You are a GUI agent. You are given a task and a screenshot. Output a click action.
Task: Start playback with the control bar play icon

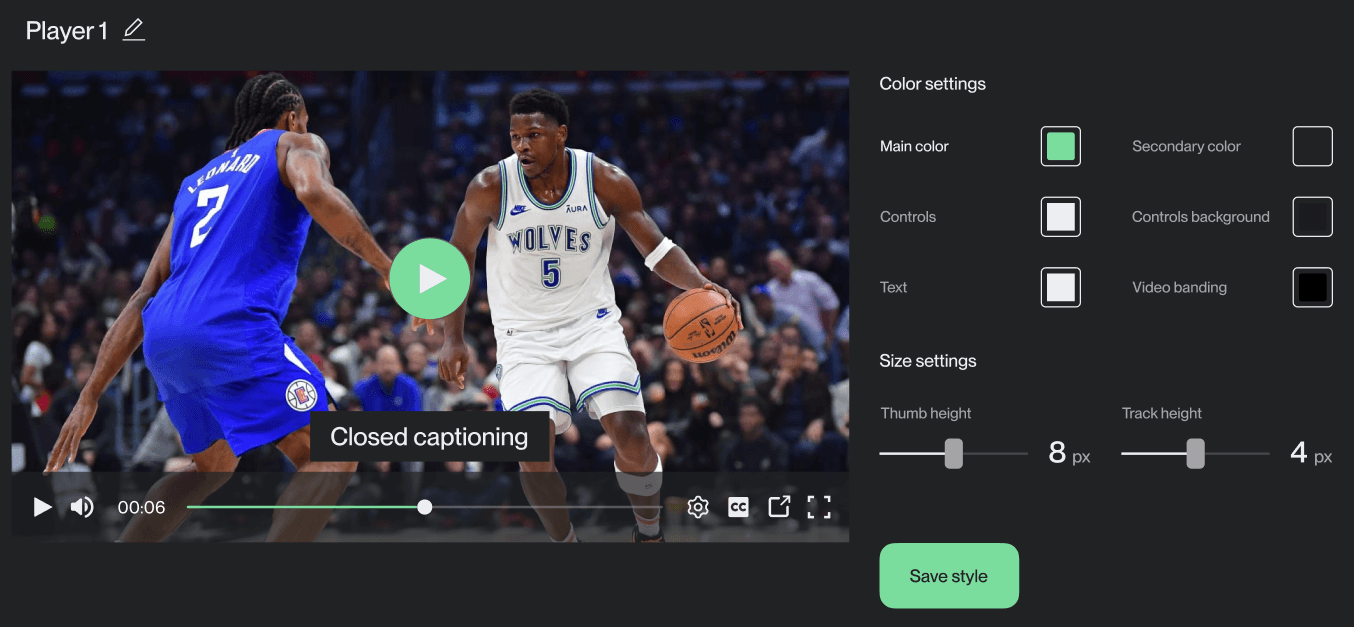42,507
